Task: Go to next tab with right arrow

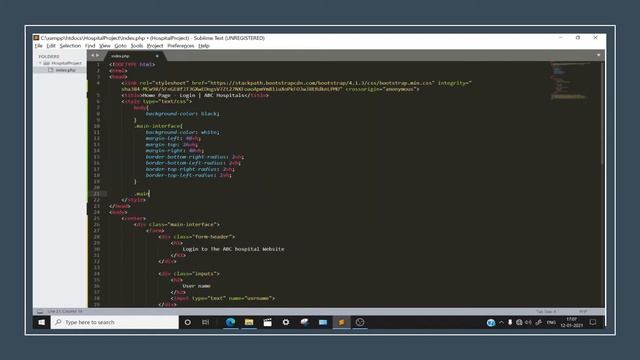Action: coord(98,56)
